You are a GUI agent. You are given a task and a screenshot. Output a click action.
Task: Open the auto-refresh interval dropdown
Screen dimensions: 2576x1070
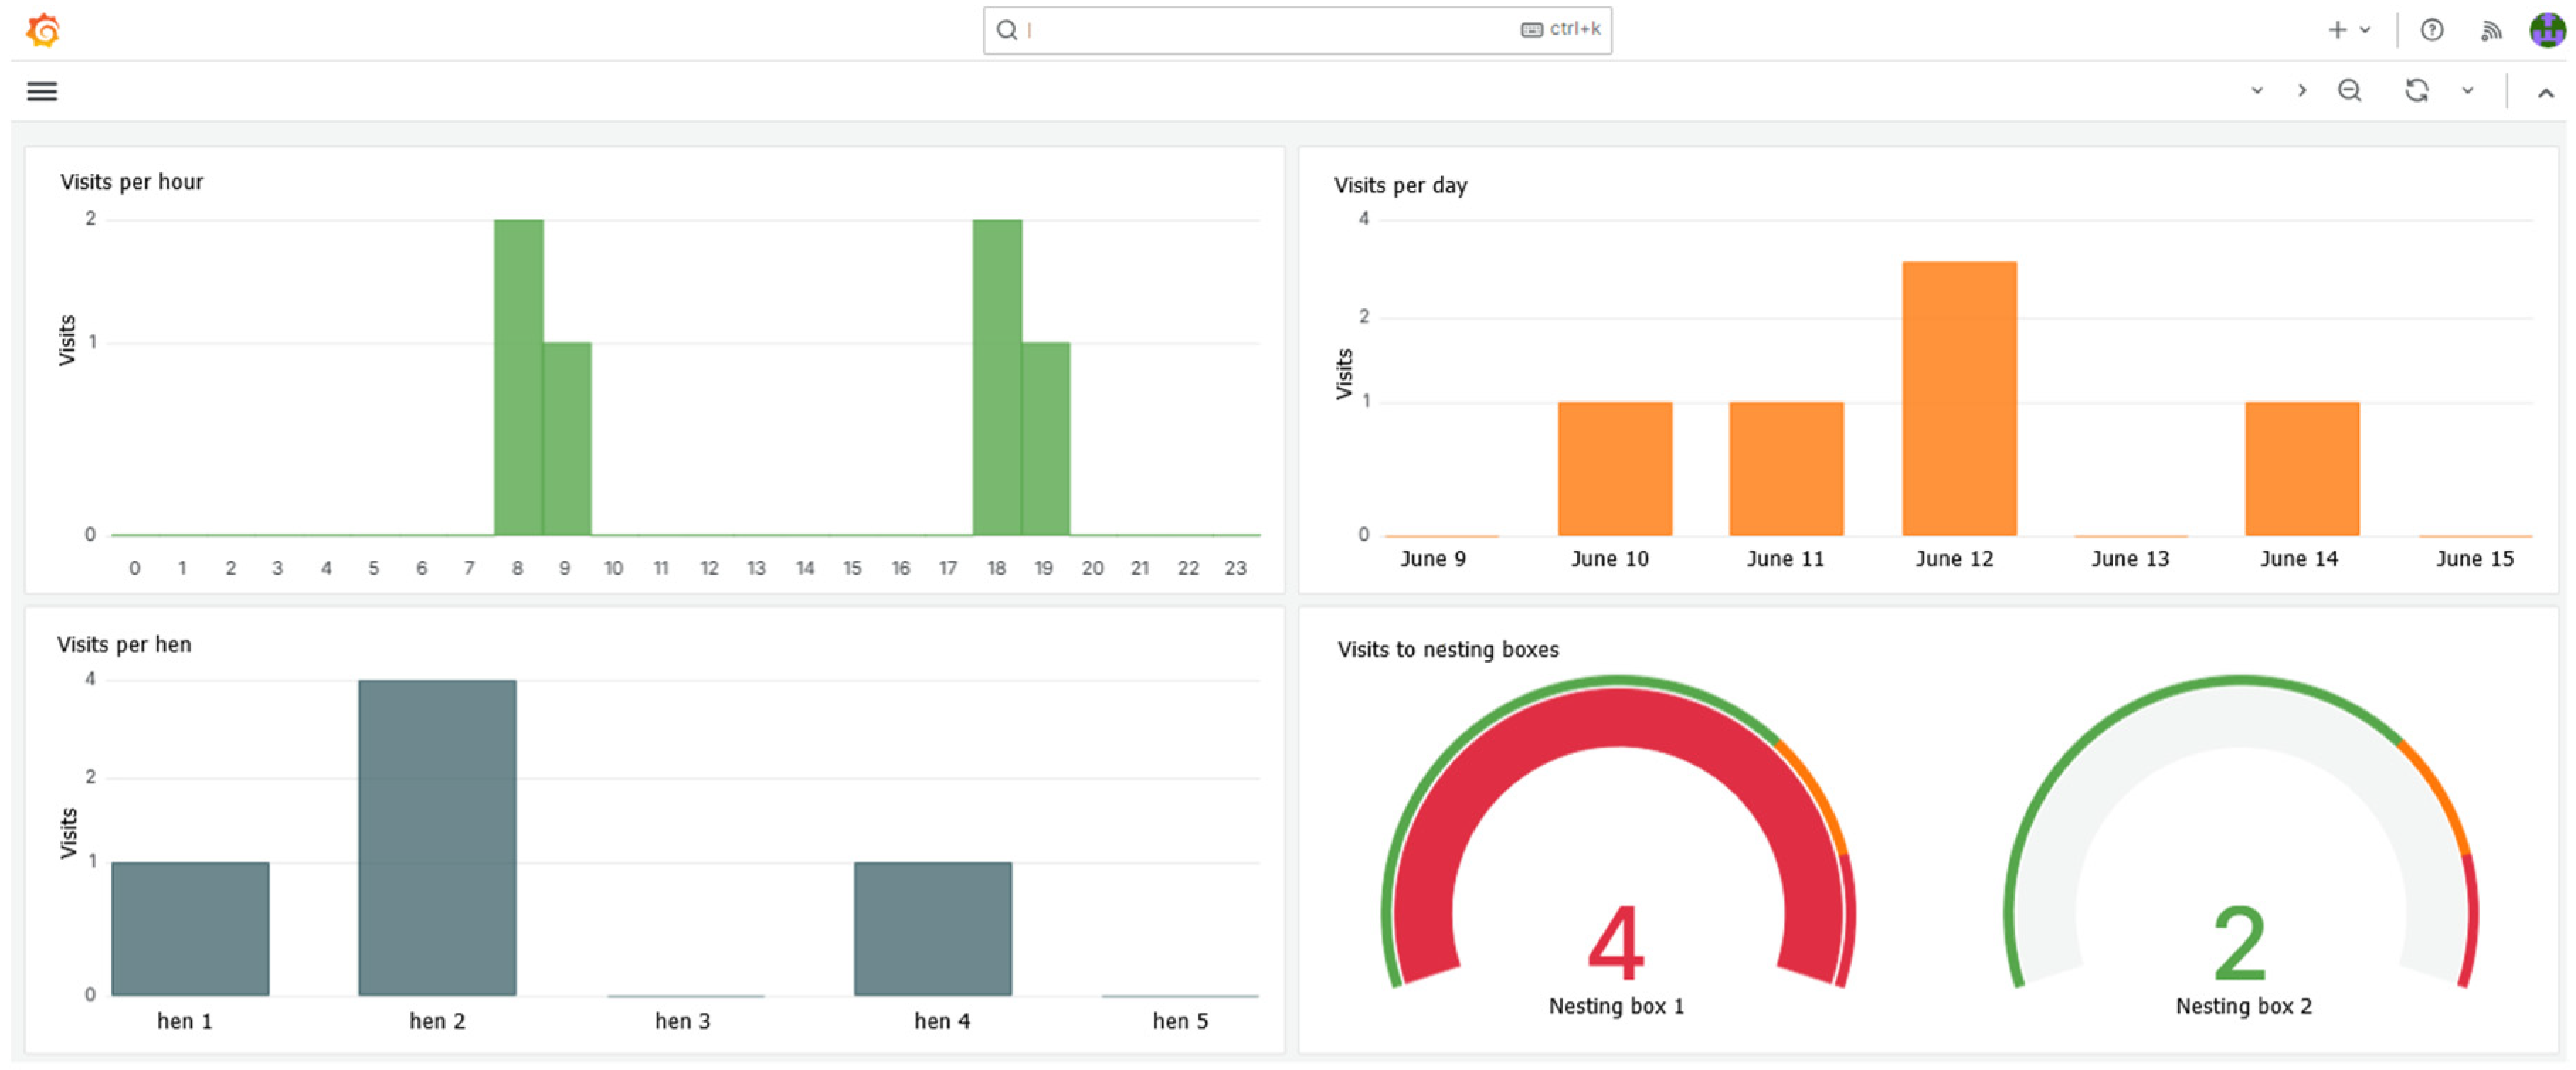tap(2467, 91)
